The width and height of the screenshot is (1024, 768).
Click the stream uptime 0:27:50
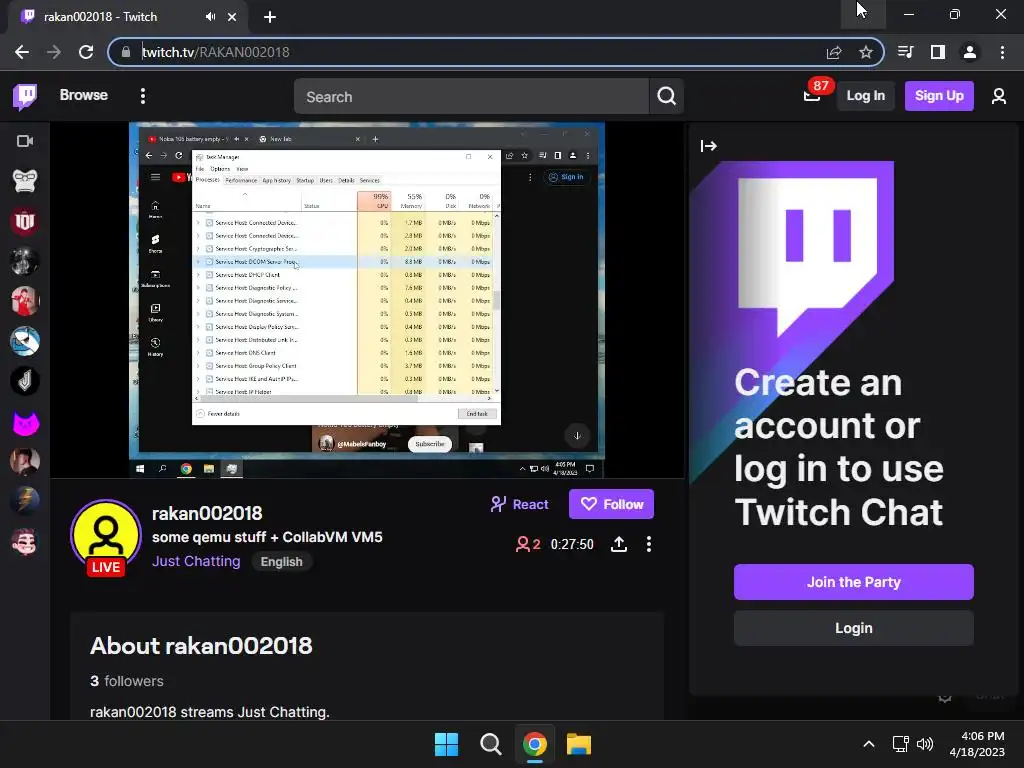pos(572,545)
